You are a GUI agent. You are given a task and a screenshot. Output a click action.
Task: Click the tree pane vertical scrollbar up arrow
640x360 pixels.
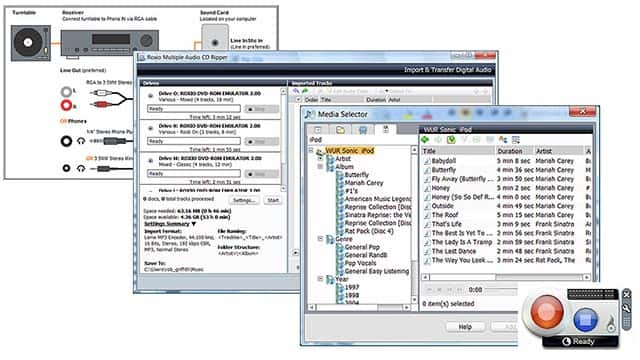pyautogui.click(x=414, y=150)
